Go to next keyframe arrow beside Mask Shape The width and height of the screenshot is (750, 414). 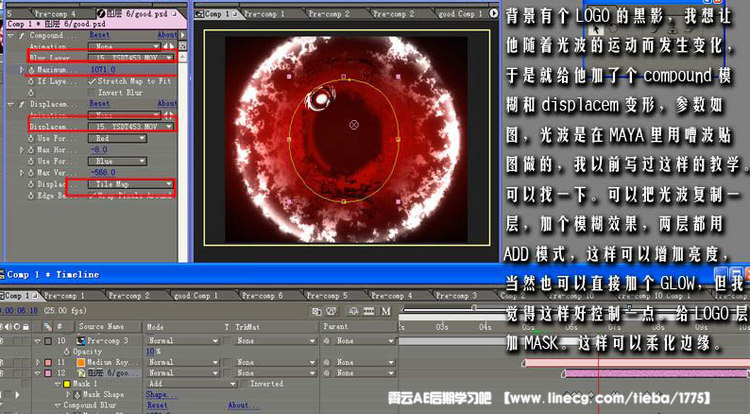tap(17, 395)
